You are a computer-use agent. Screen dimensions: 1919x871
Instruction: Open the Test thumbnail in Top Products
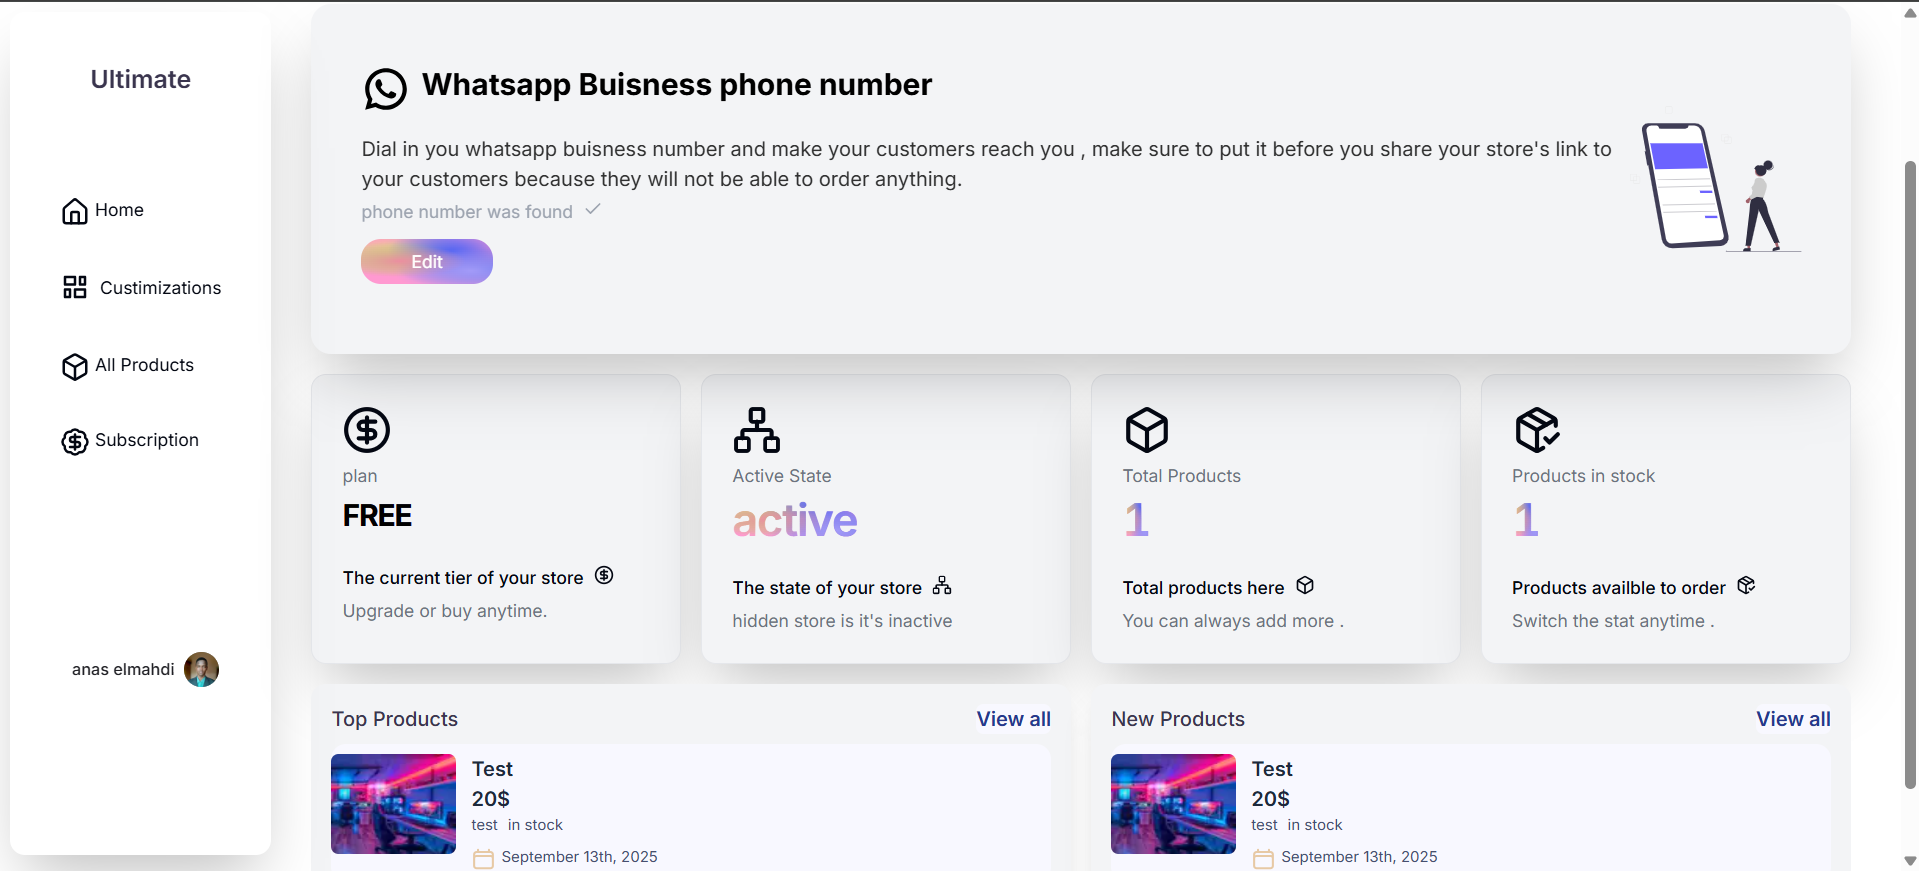tap(393, 804)
